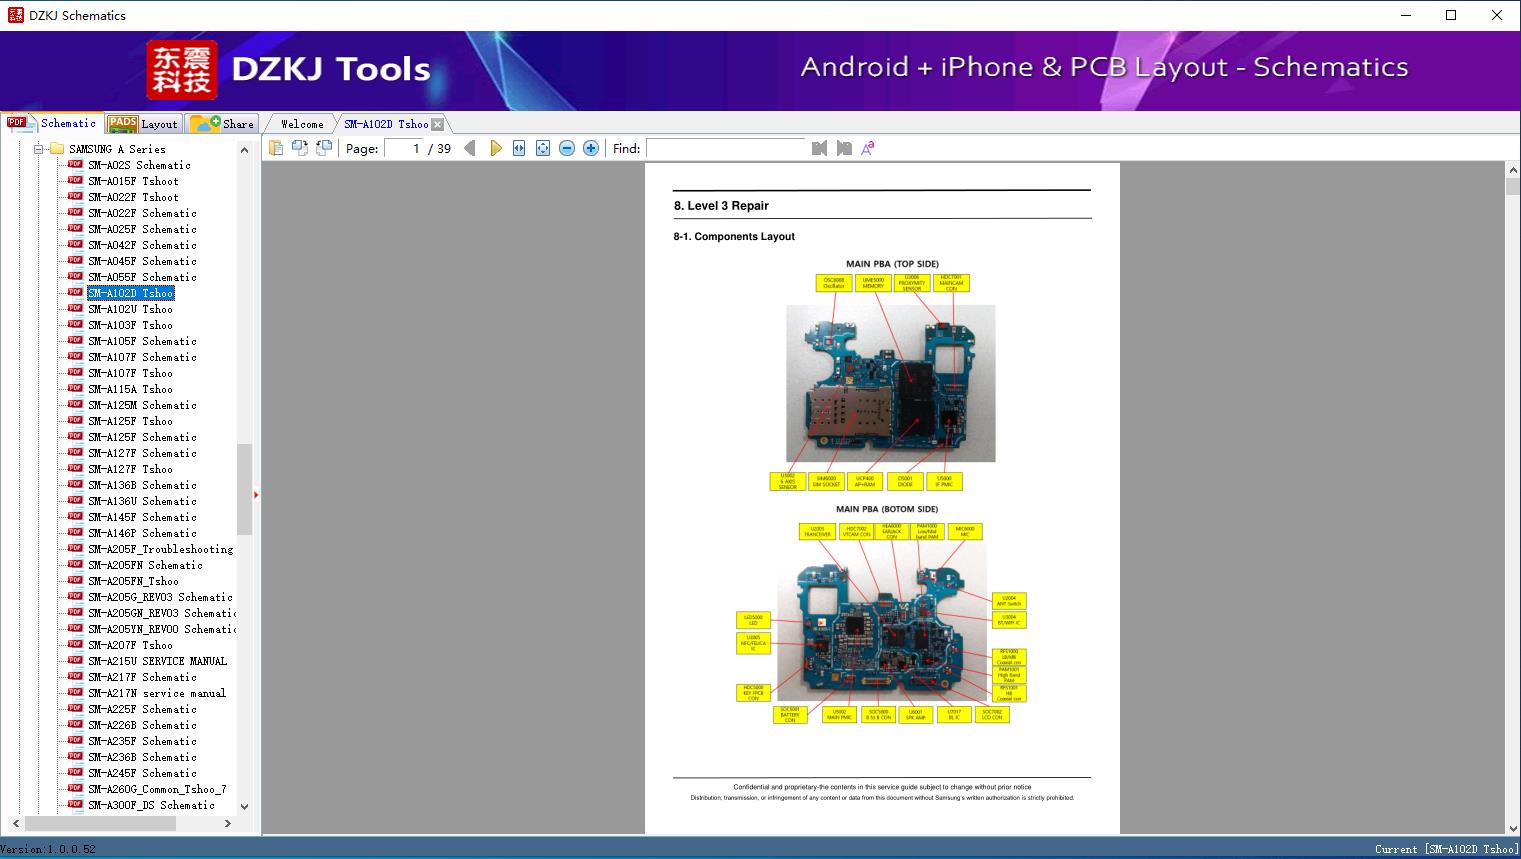The height and width of the screenshot is (859, 1521).
Task: Select the highlighted SM-A102D Tshoo item
Action: [x=131, y=293]
